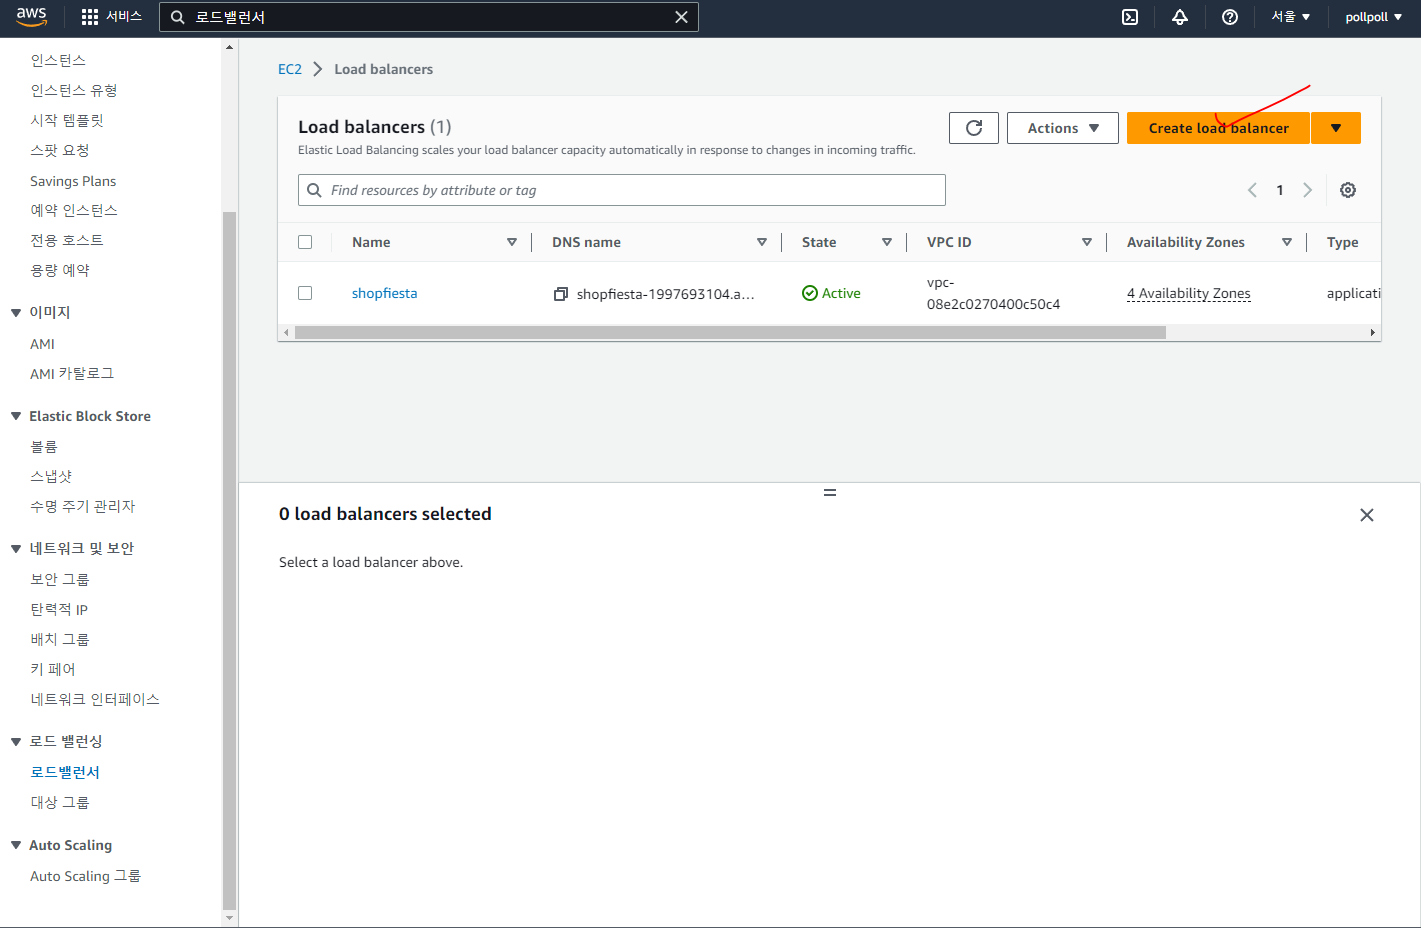Open 탄력적 IP in sidebar
1421x928 pixels.
point(59,609)
